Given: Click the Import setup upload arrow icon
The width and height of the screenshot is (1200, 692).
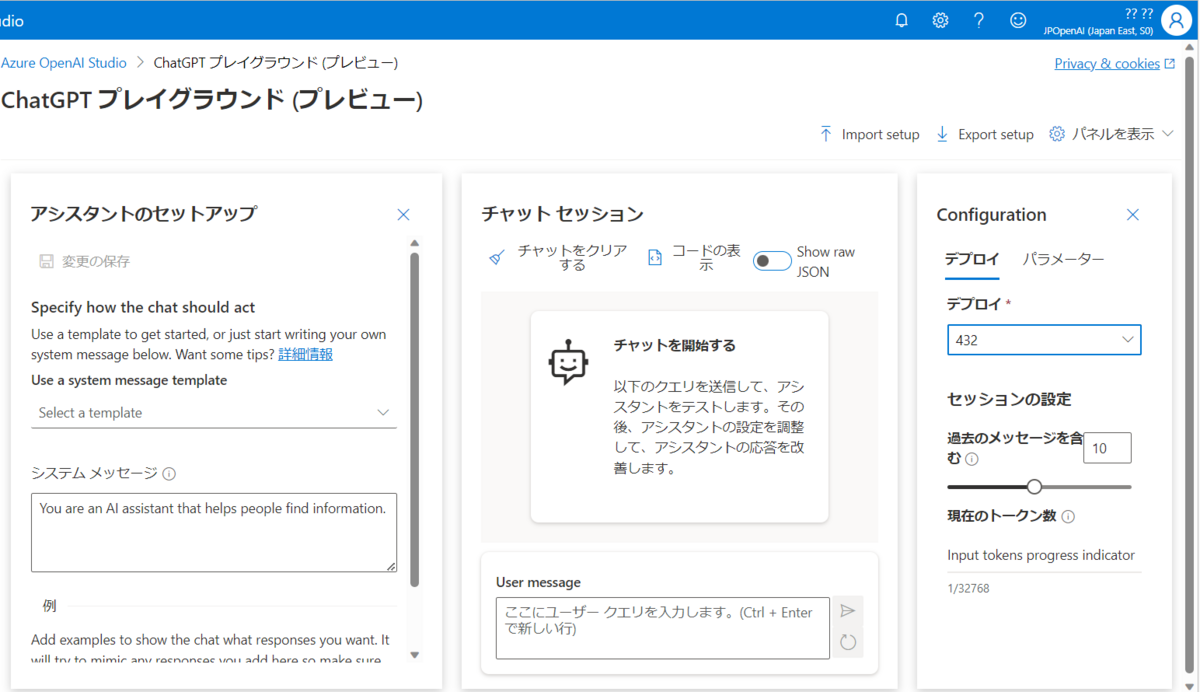Looking at the screenshot, I should 826,134.
